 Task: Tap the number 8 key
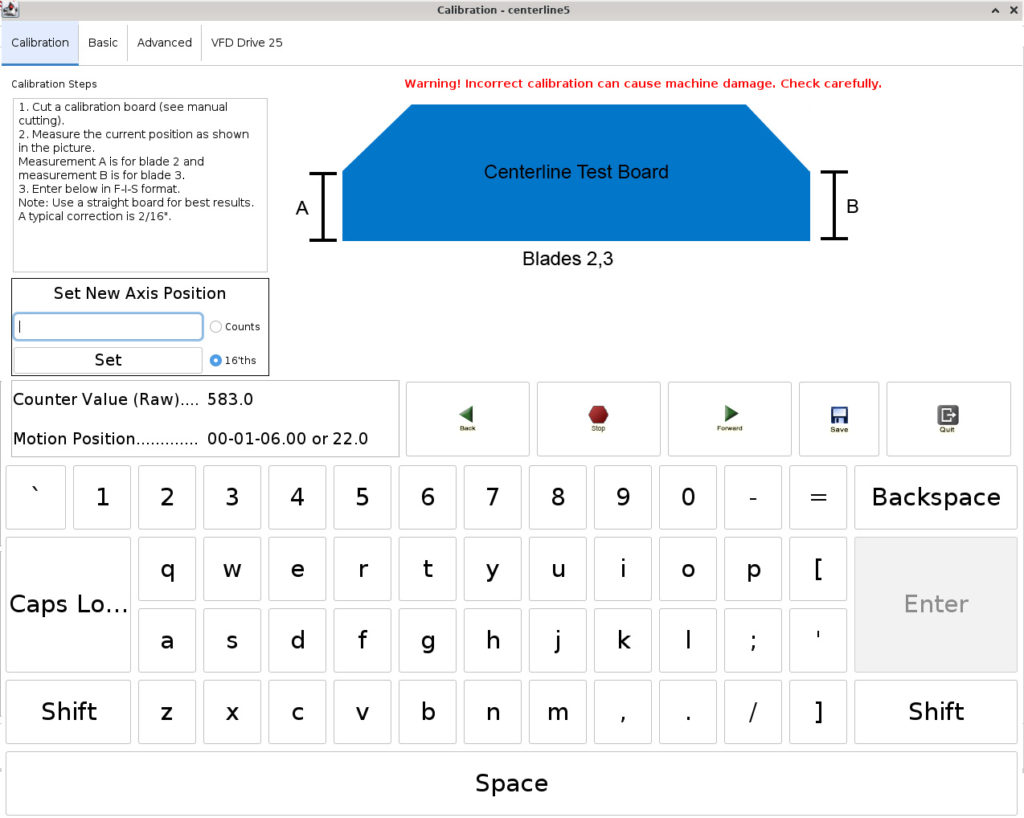tap(558, 497)
